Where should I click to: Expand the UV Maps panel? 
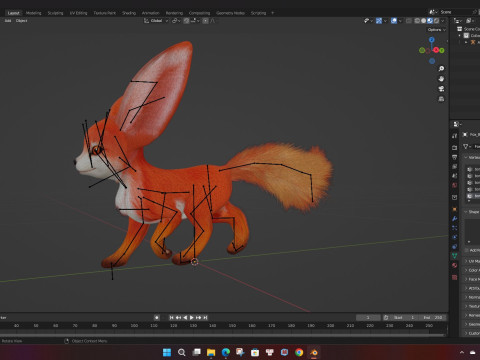466,261
